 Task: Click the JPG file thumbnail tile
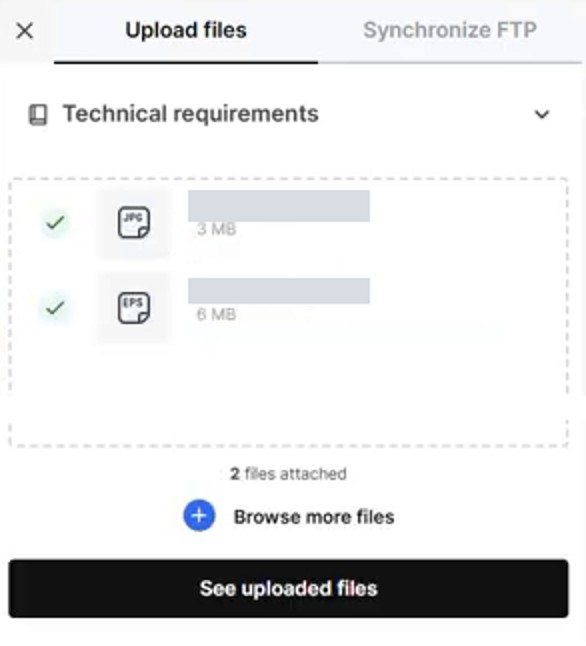point(134,223)
